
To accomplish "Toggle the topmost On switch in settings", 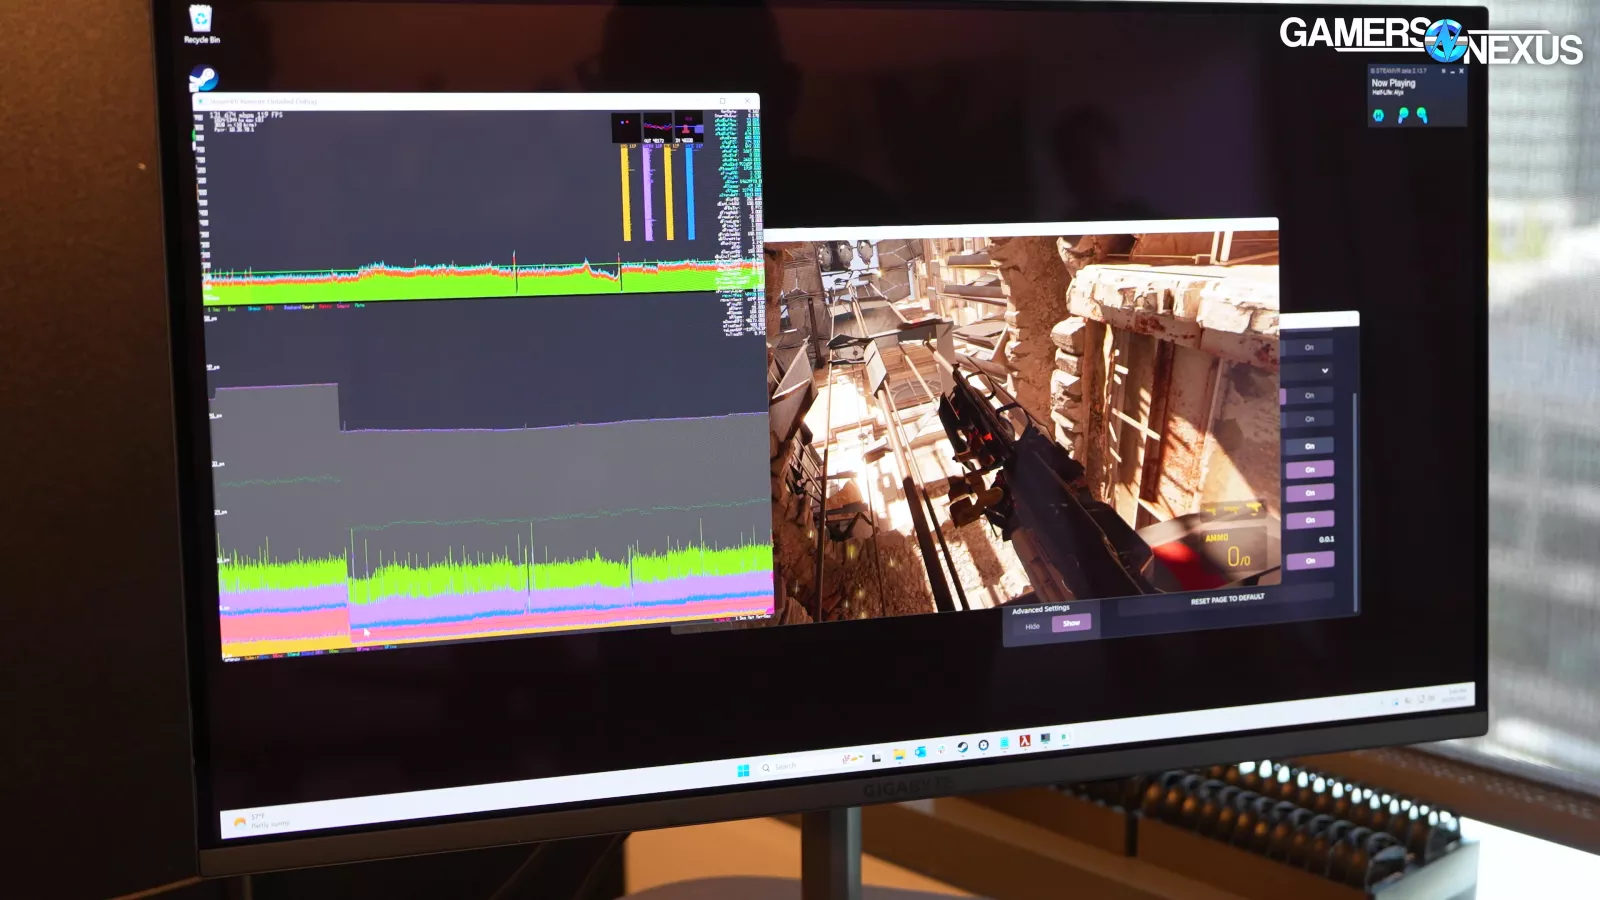I will tap(1309, 348).
